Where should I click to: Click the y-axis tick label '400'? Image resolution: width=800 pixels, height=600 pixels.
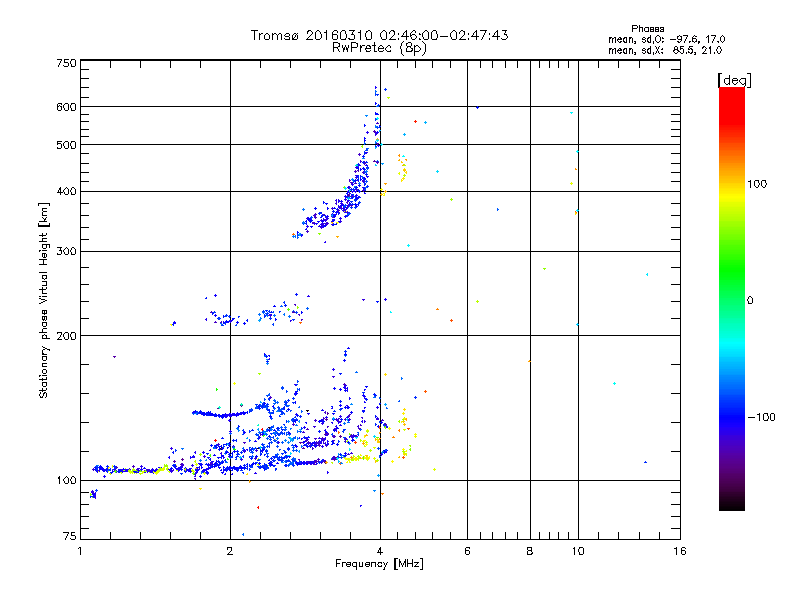(67, 191)
